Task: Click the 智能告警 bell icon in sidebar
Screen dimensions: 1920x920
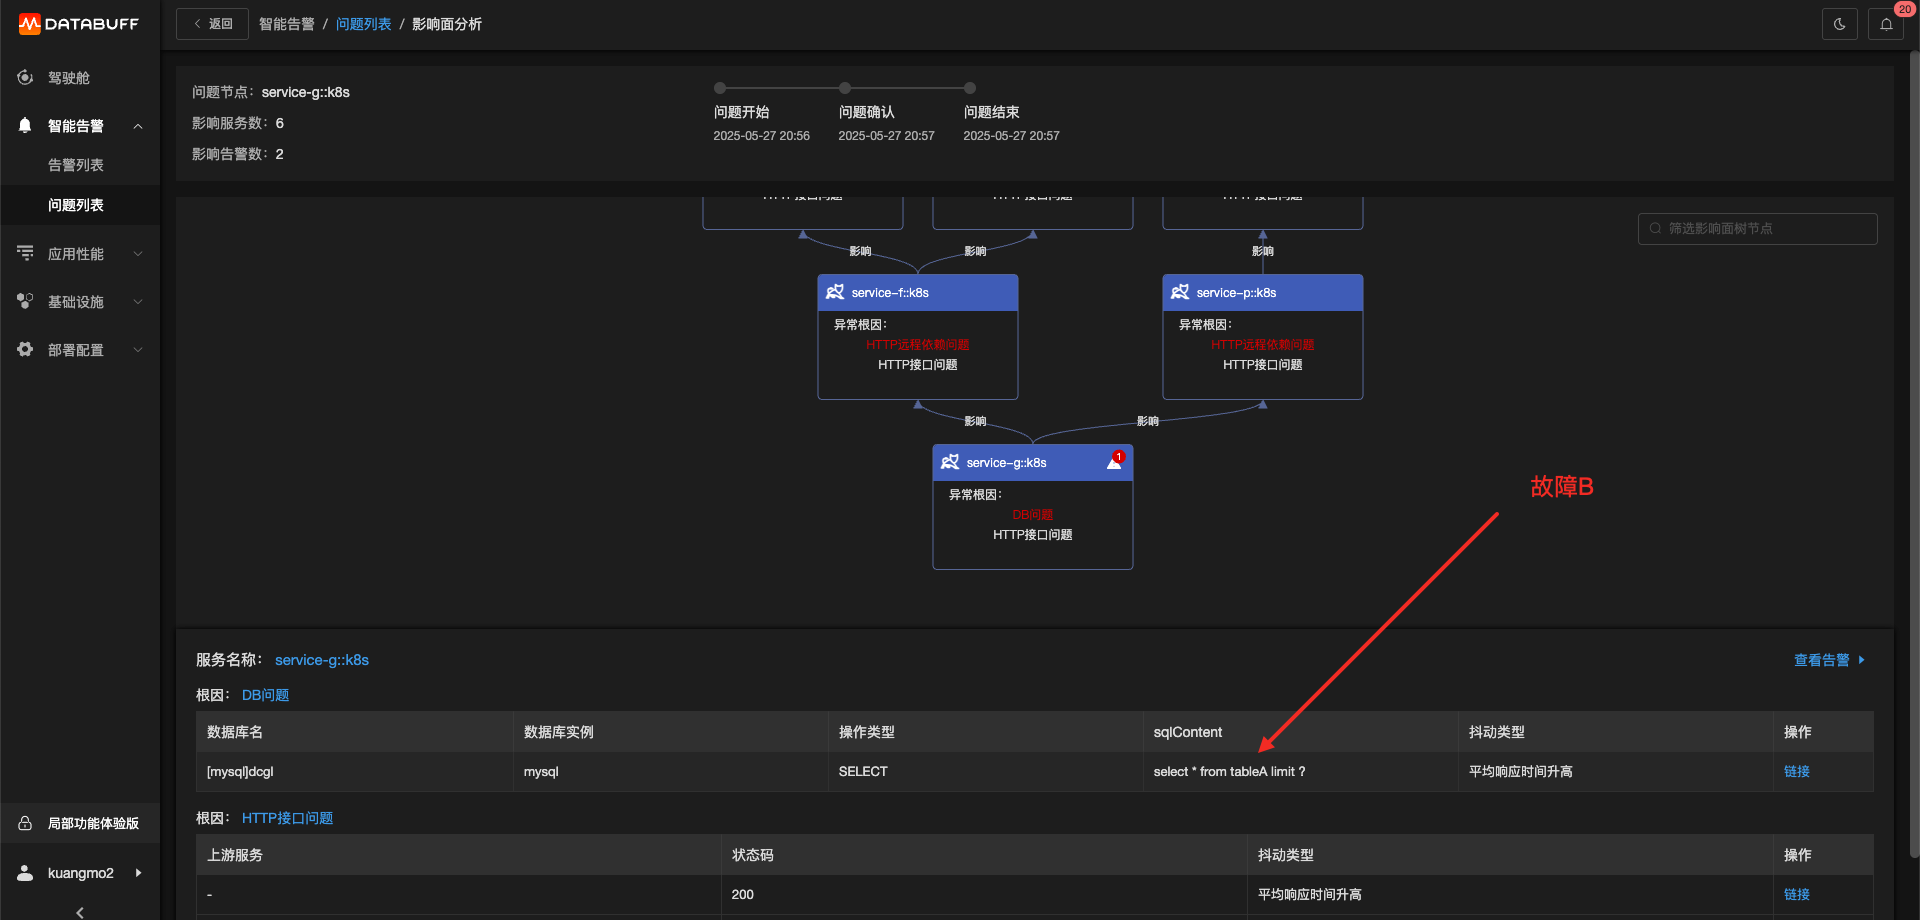Action: click(x=25, y=125)
